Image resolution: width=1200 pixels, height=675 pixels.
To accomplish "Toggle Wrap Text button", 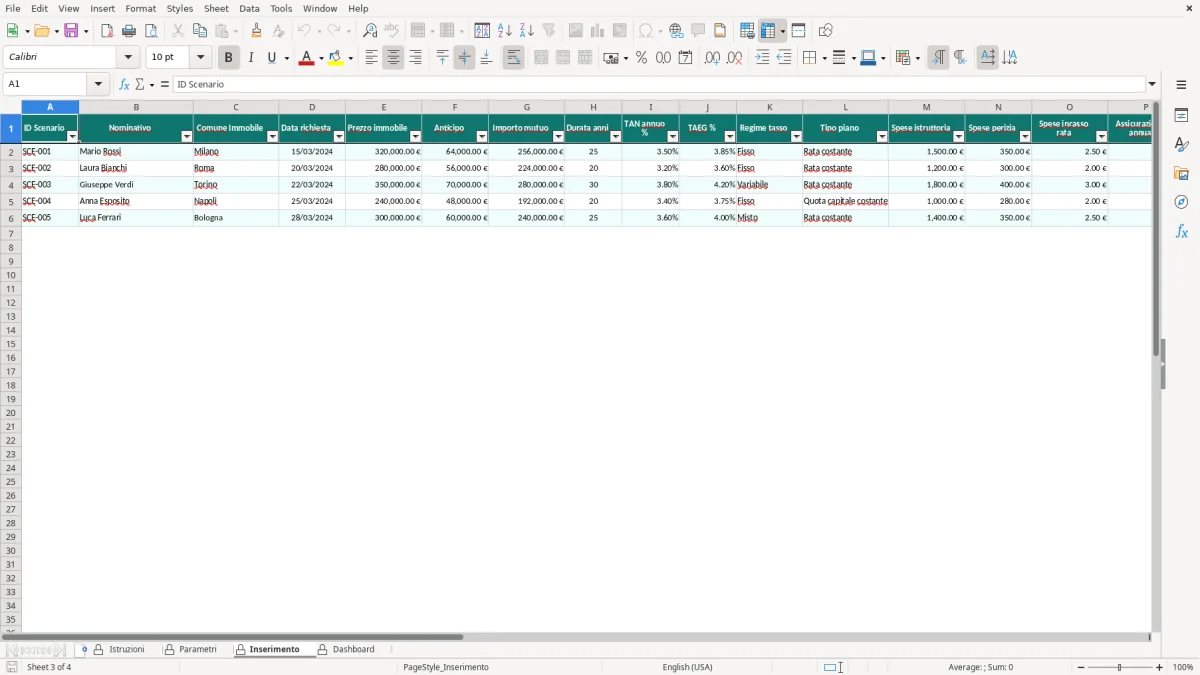I will 513,58.
